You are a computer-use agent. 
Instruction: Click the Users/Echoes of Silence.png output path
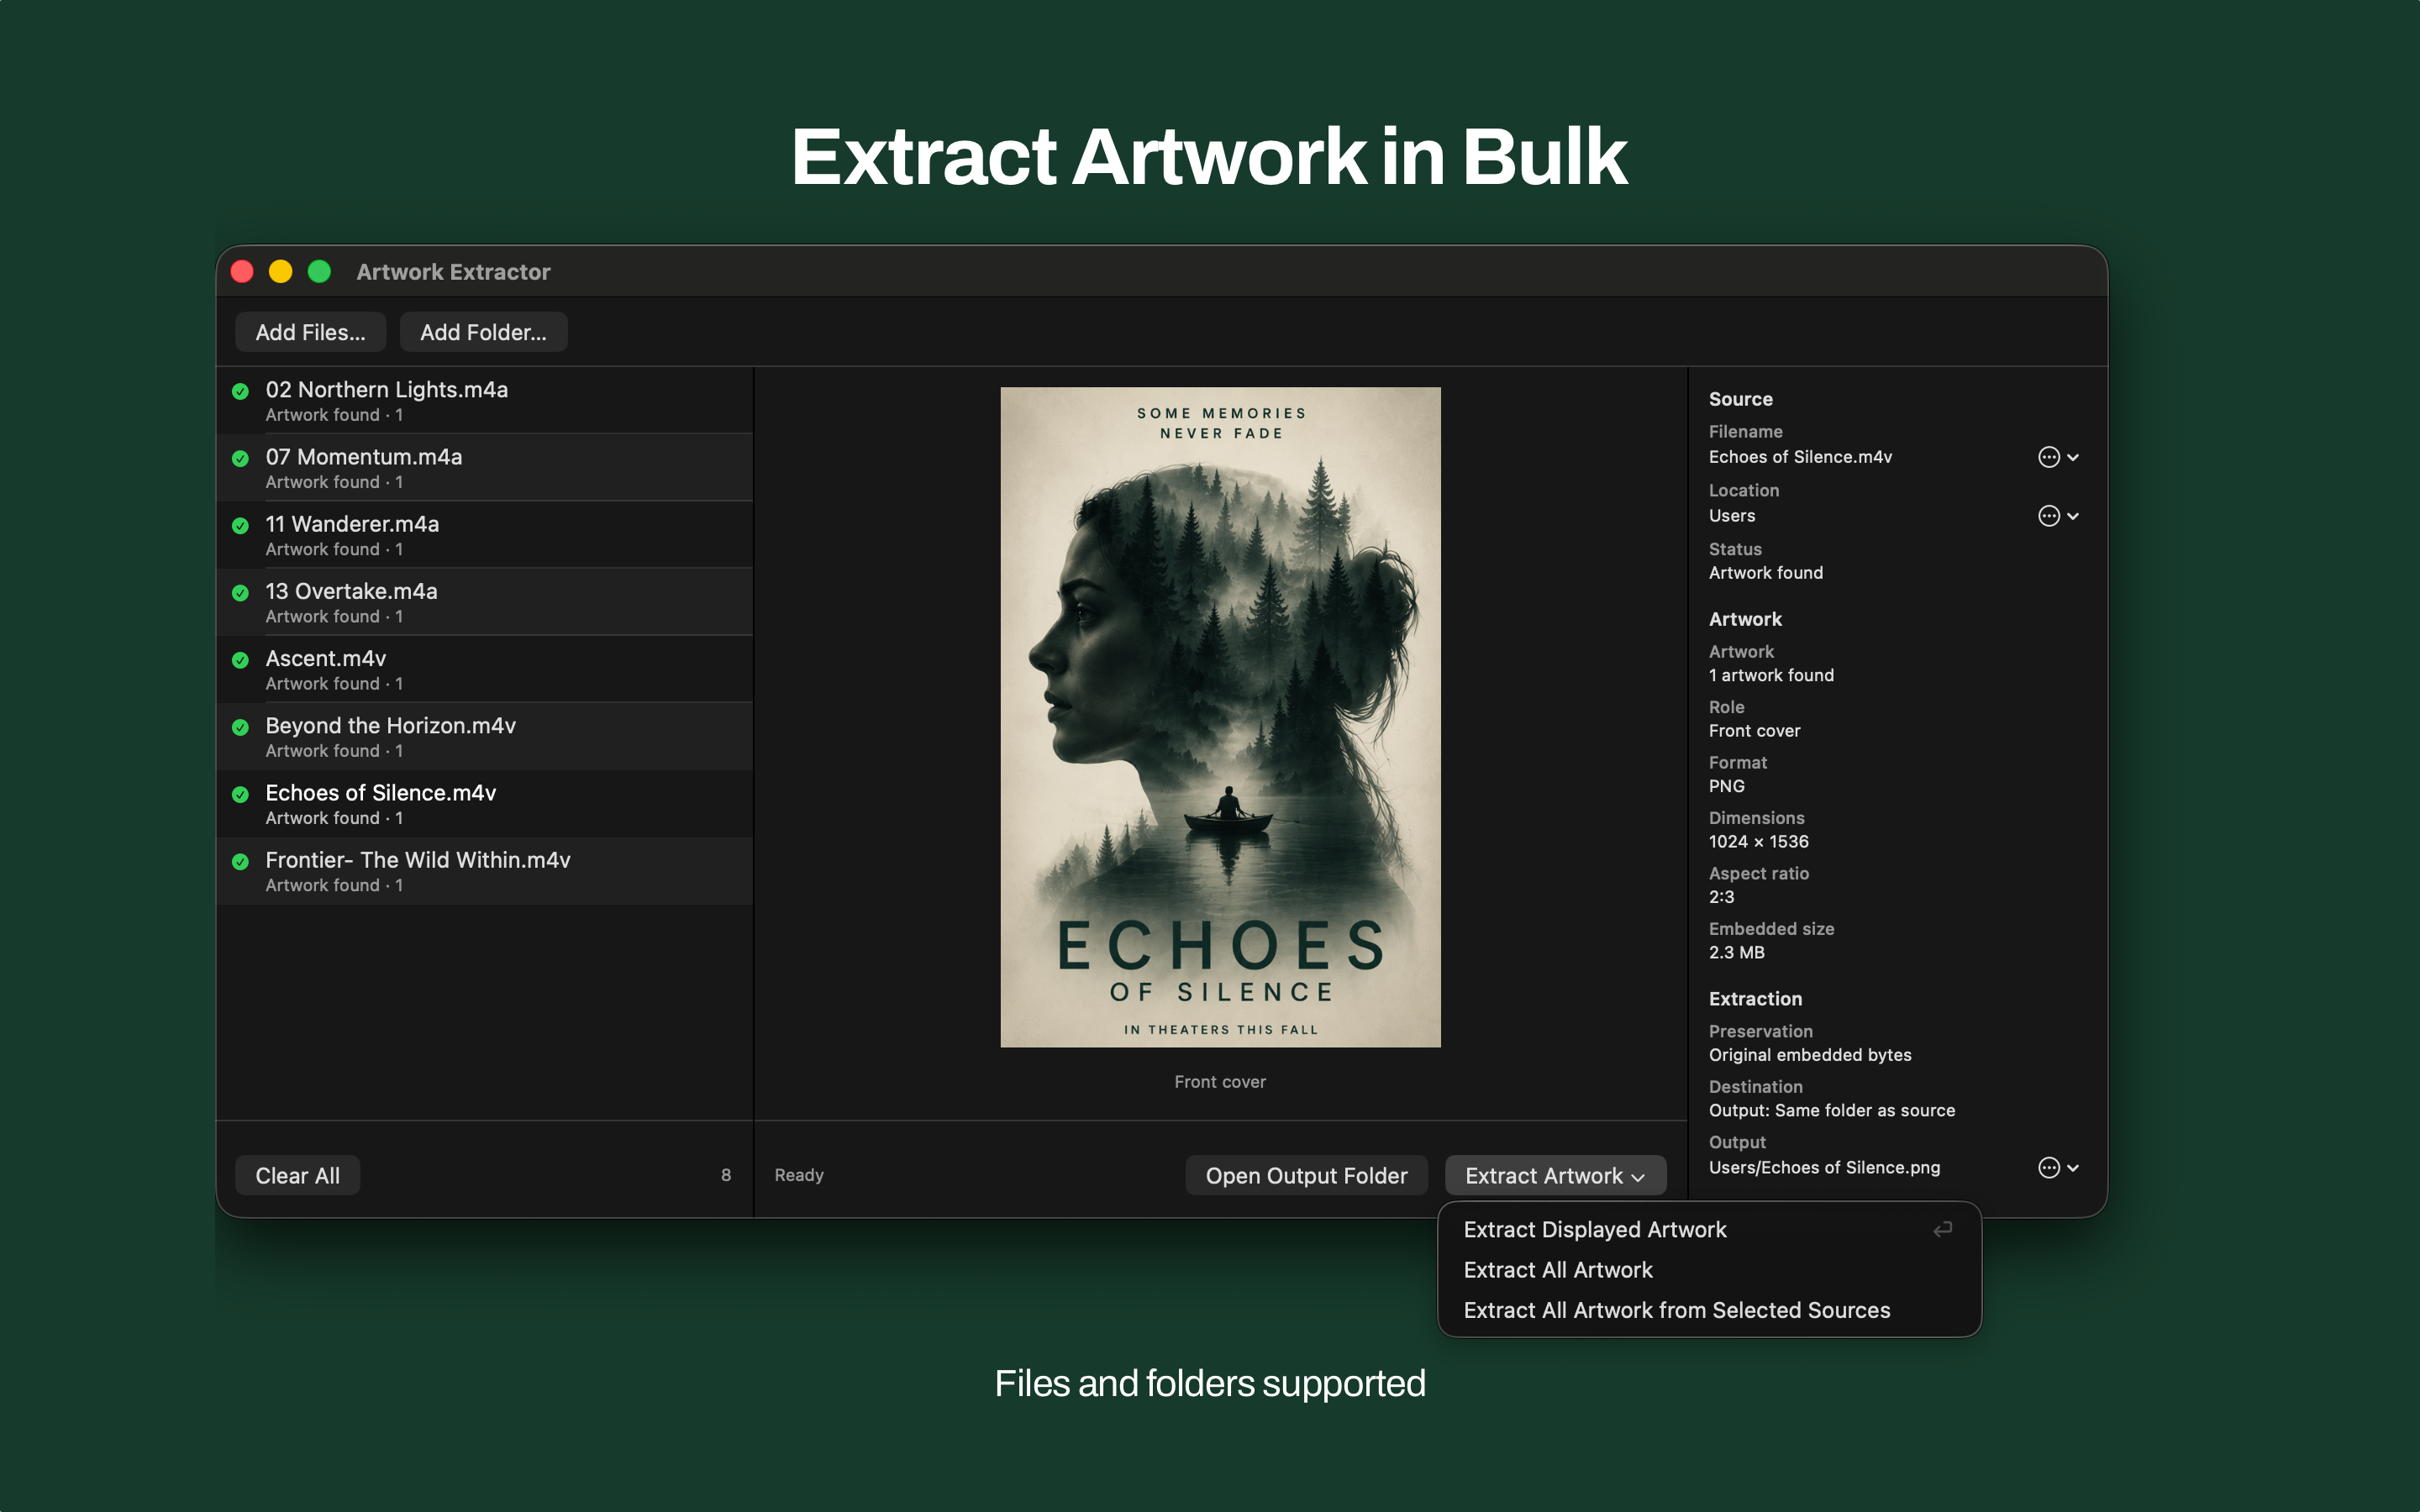[x=1824, y=1167]
